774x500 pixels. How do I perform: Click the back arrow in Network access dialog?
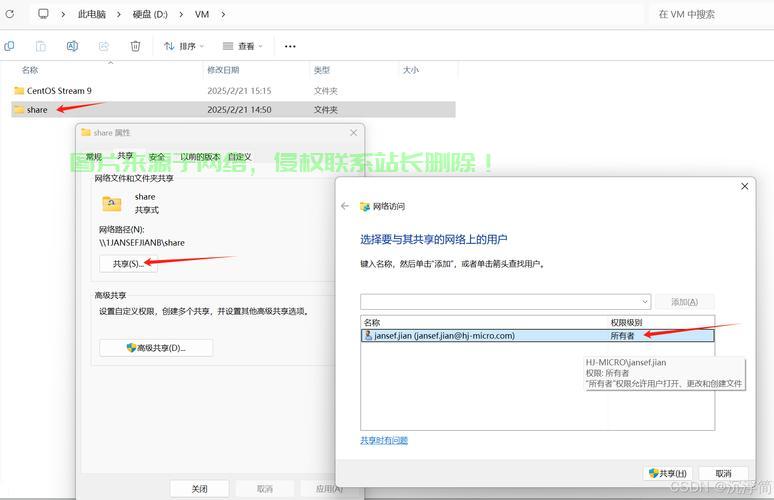345,206
